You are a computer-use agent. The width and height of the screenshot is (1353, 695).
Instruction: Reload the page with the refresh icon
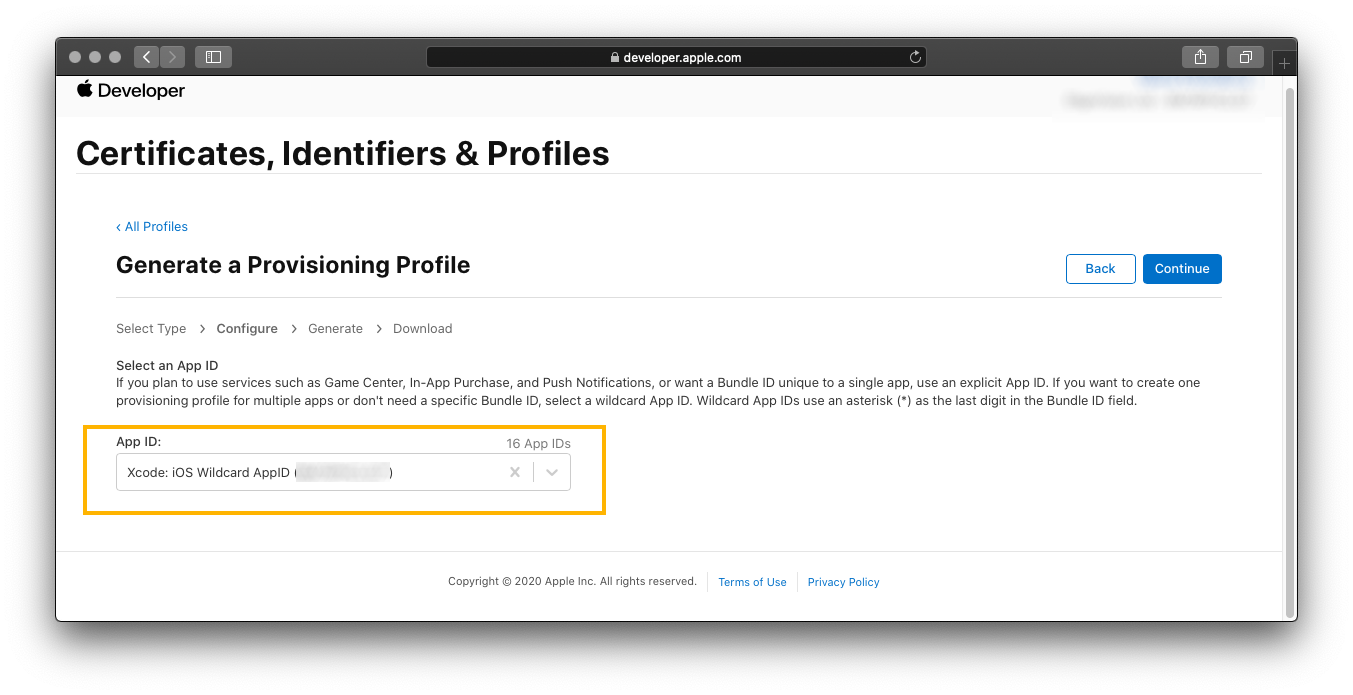(x=914, y=58)
